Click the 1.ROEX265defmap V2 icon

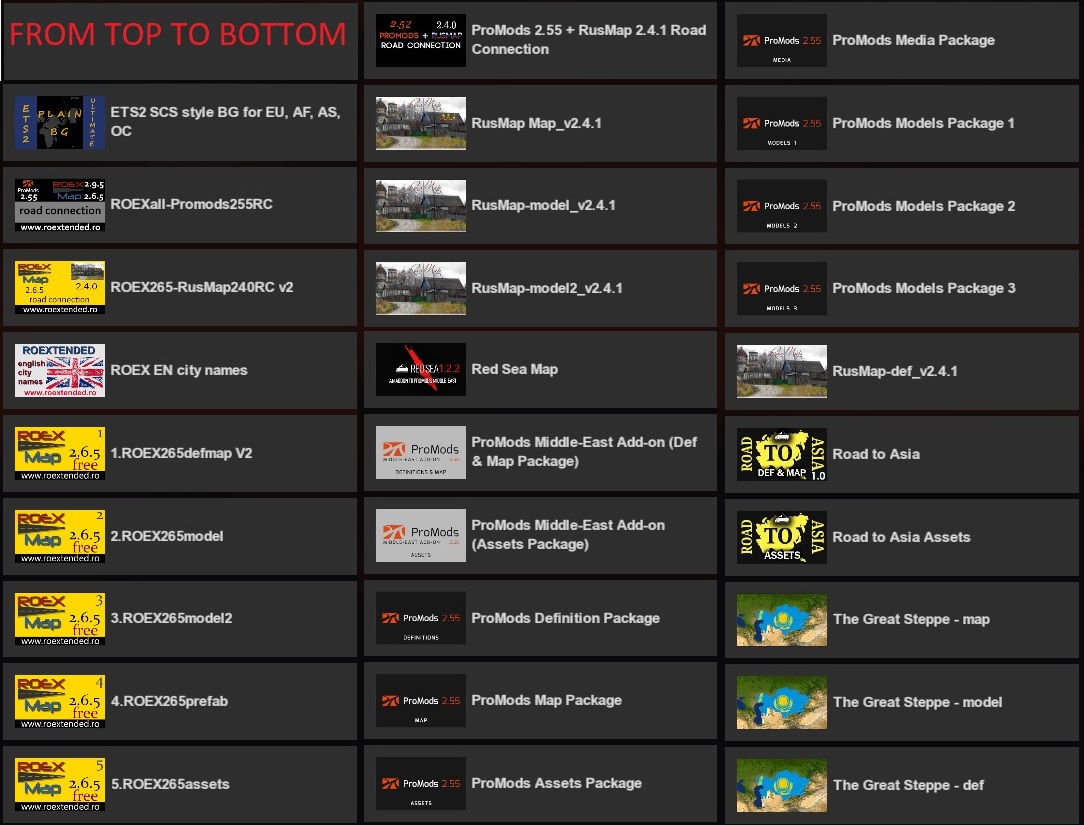click(60, 453)
